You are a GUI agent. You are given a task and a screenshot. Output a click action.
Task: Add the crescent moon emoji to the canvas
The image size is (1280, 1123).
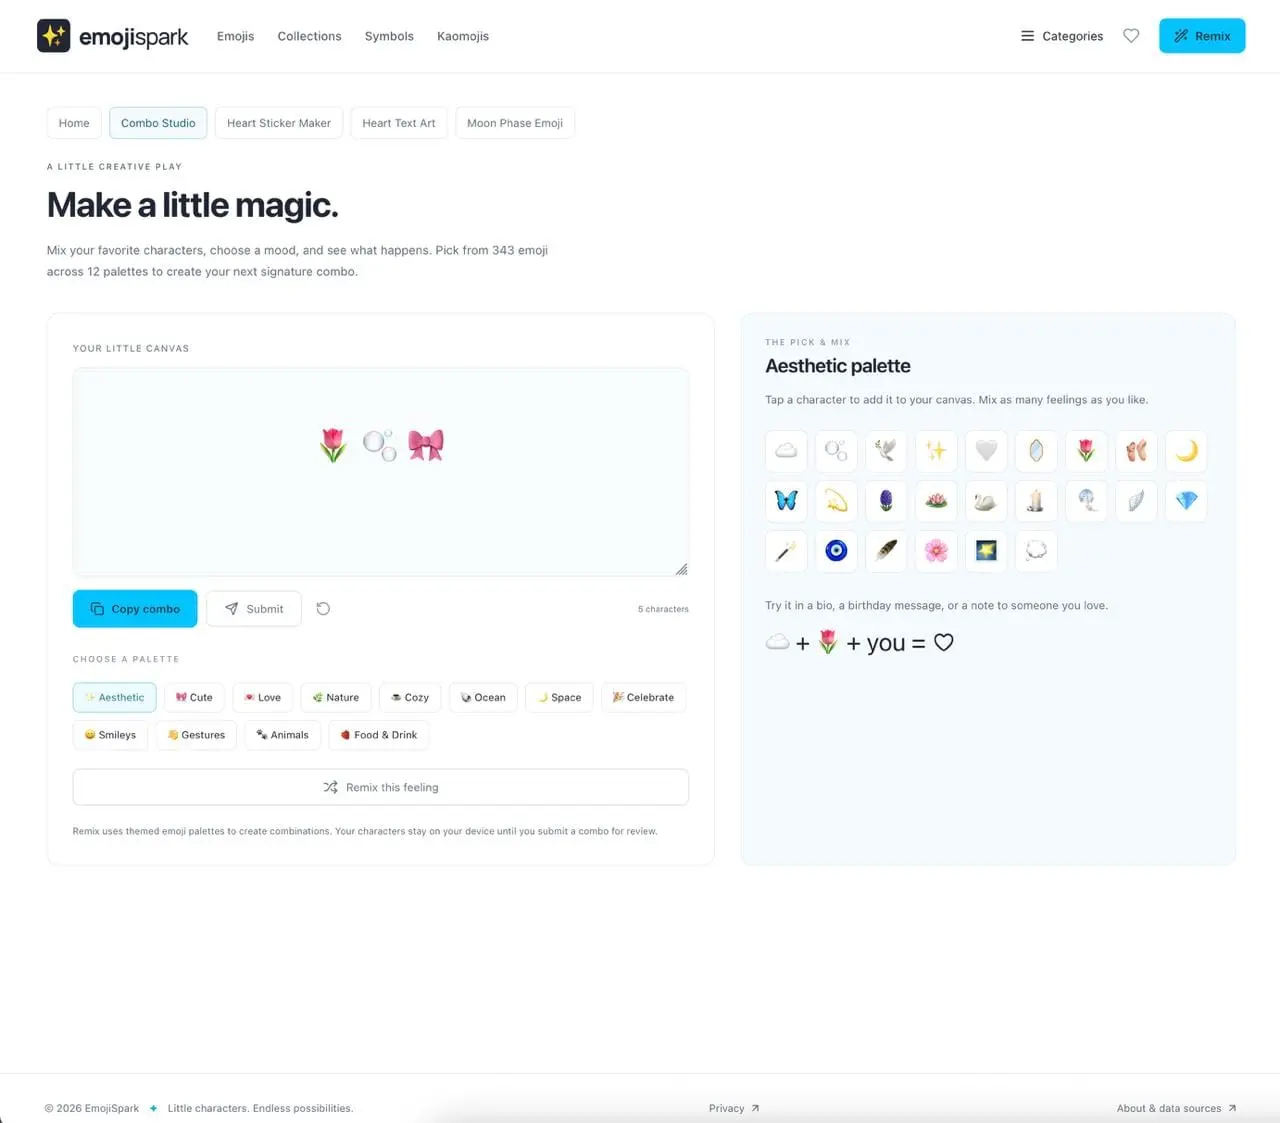tap(1186, 451)
